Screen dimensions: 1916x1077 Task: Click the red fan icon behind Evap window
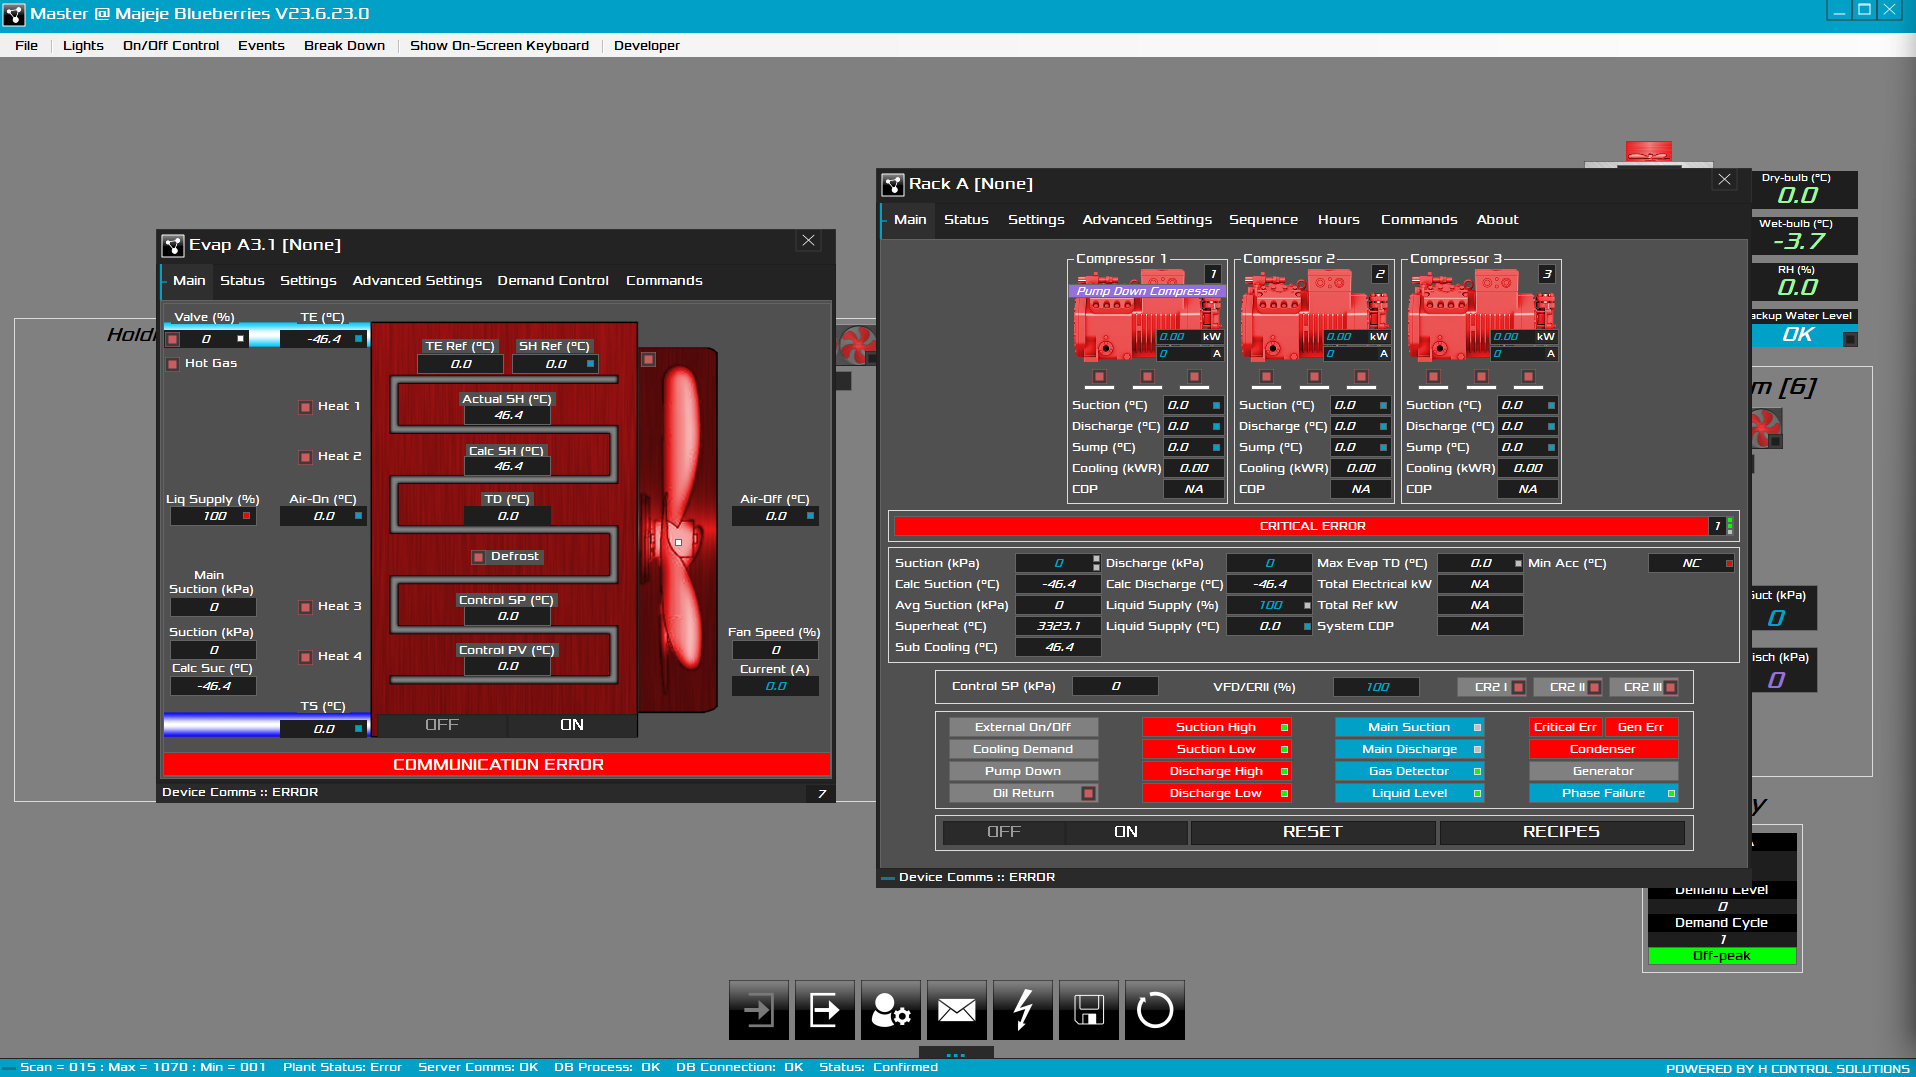click(x=858, y=345)
